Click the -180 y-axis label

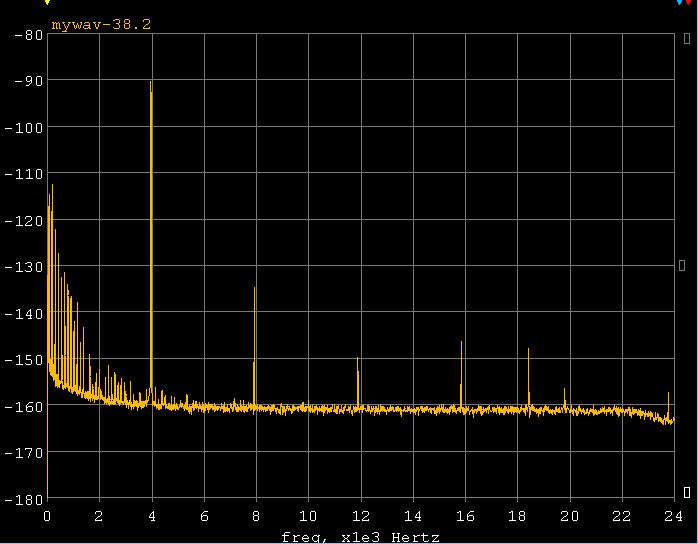click(24, 500)
